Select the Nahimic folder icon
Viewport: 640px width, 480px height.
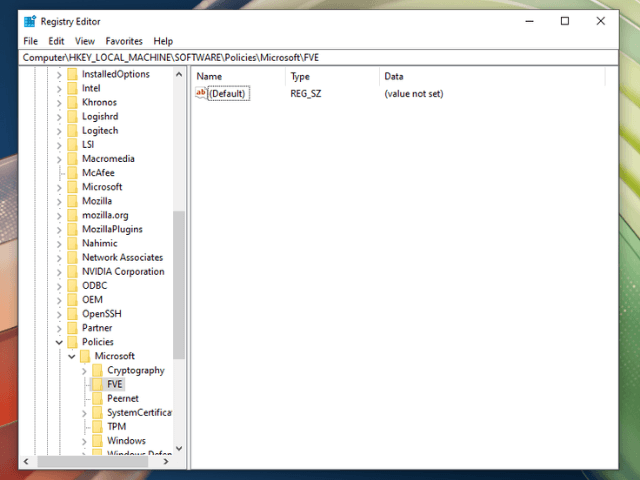[x=72, y=243]
